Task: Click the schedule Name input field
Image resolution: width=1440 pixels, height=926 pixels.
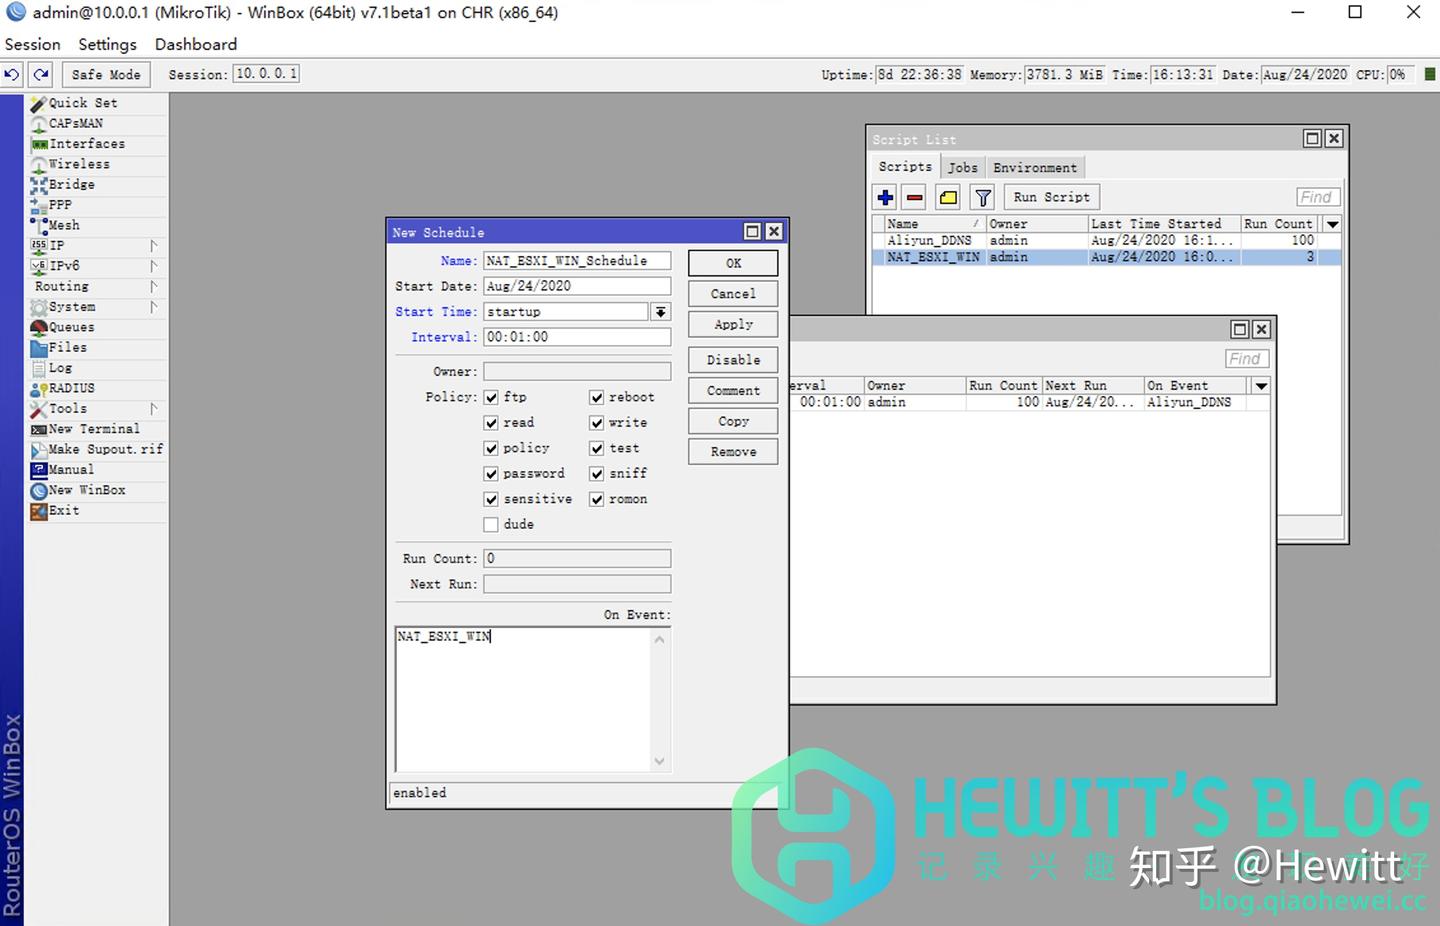Action: [x=577, y=261]
